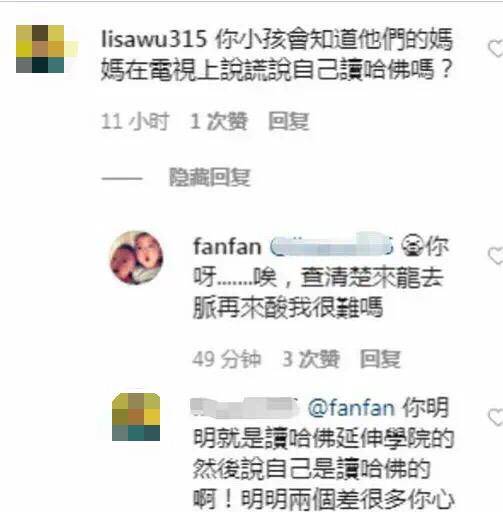
Task: View pixelated avatar of the third commenter
Action: coord(136,417)
